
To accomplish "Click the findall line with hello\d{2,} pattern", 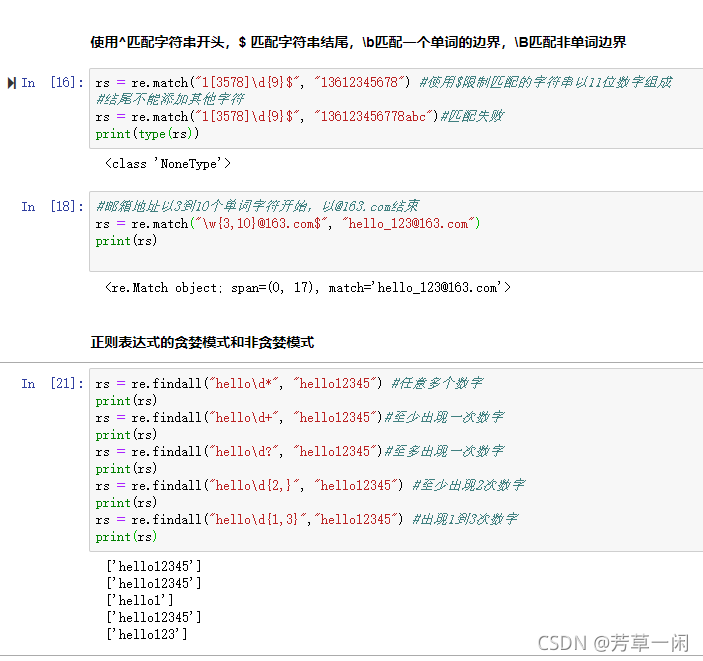I will click(310, 486).
